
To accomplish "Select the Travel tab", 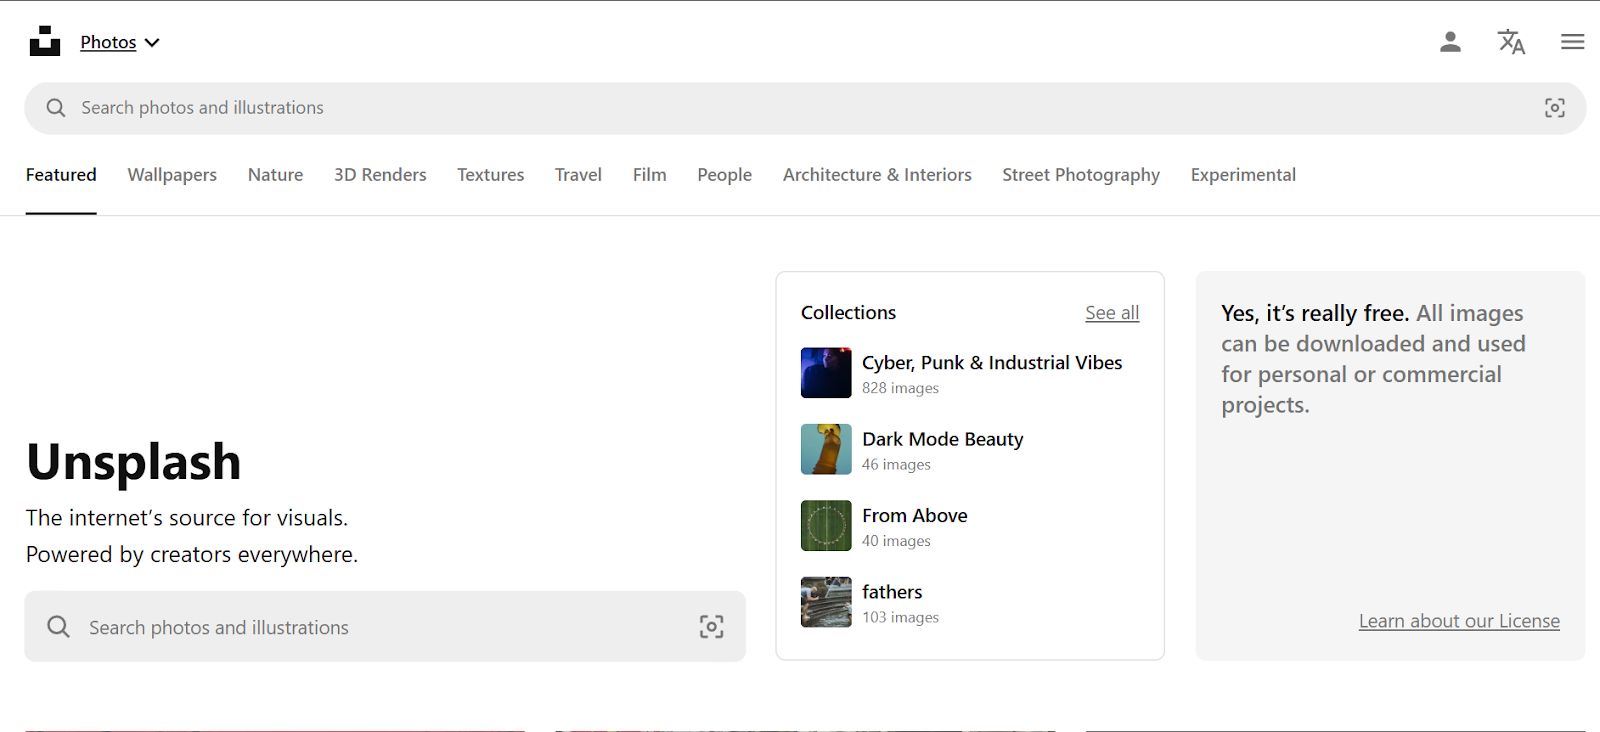I will pyautogui.click(x=578, y=175).
